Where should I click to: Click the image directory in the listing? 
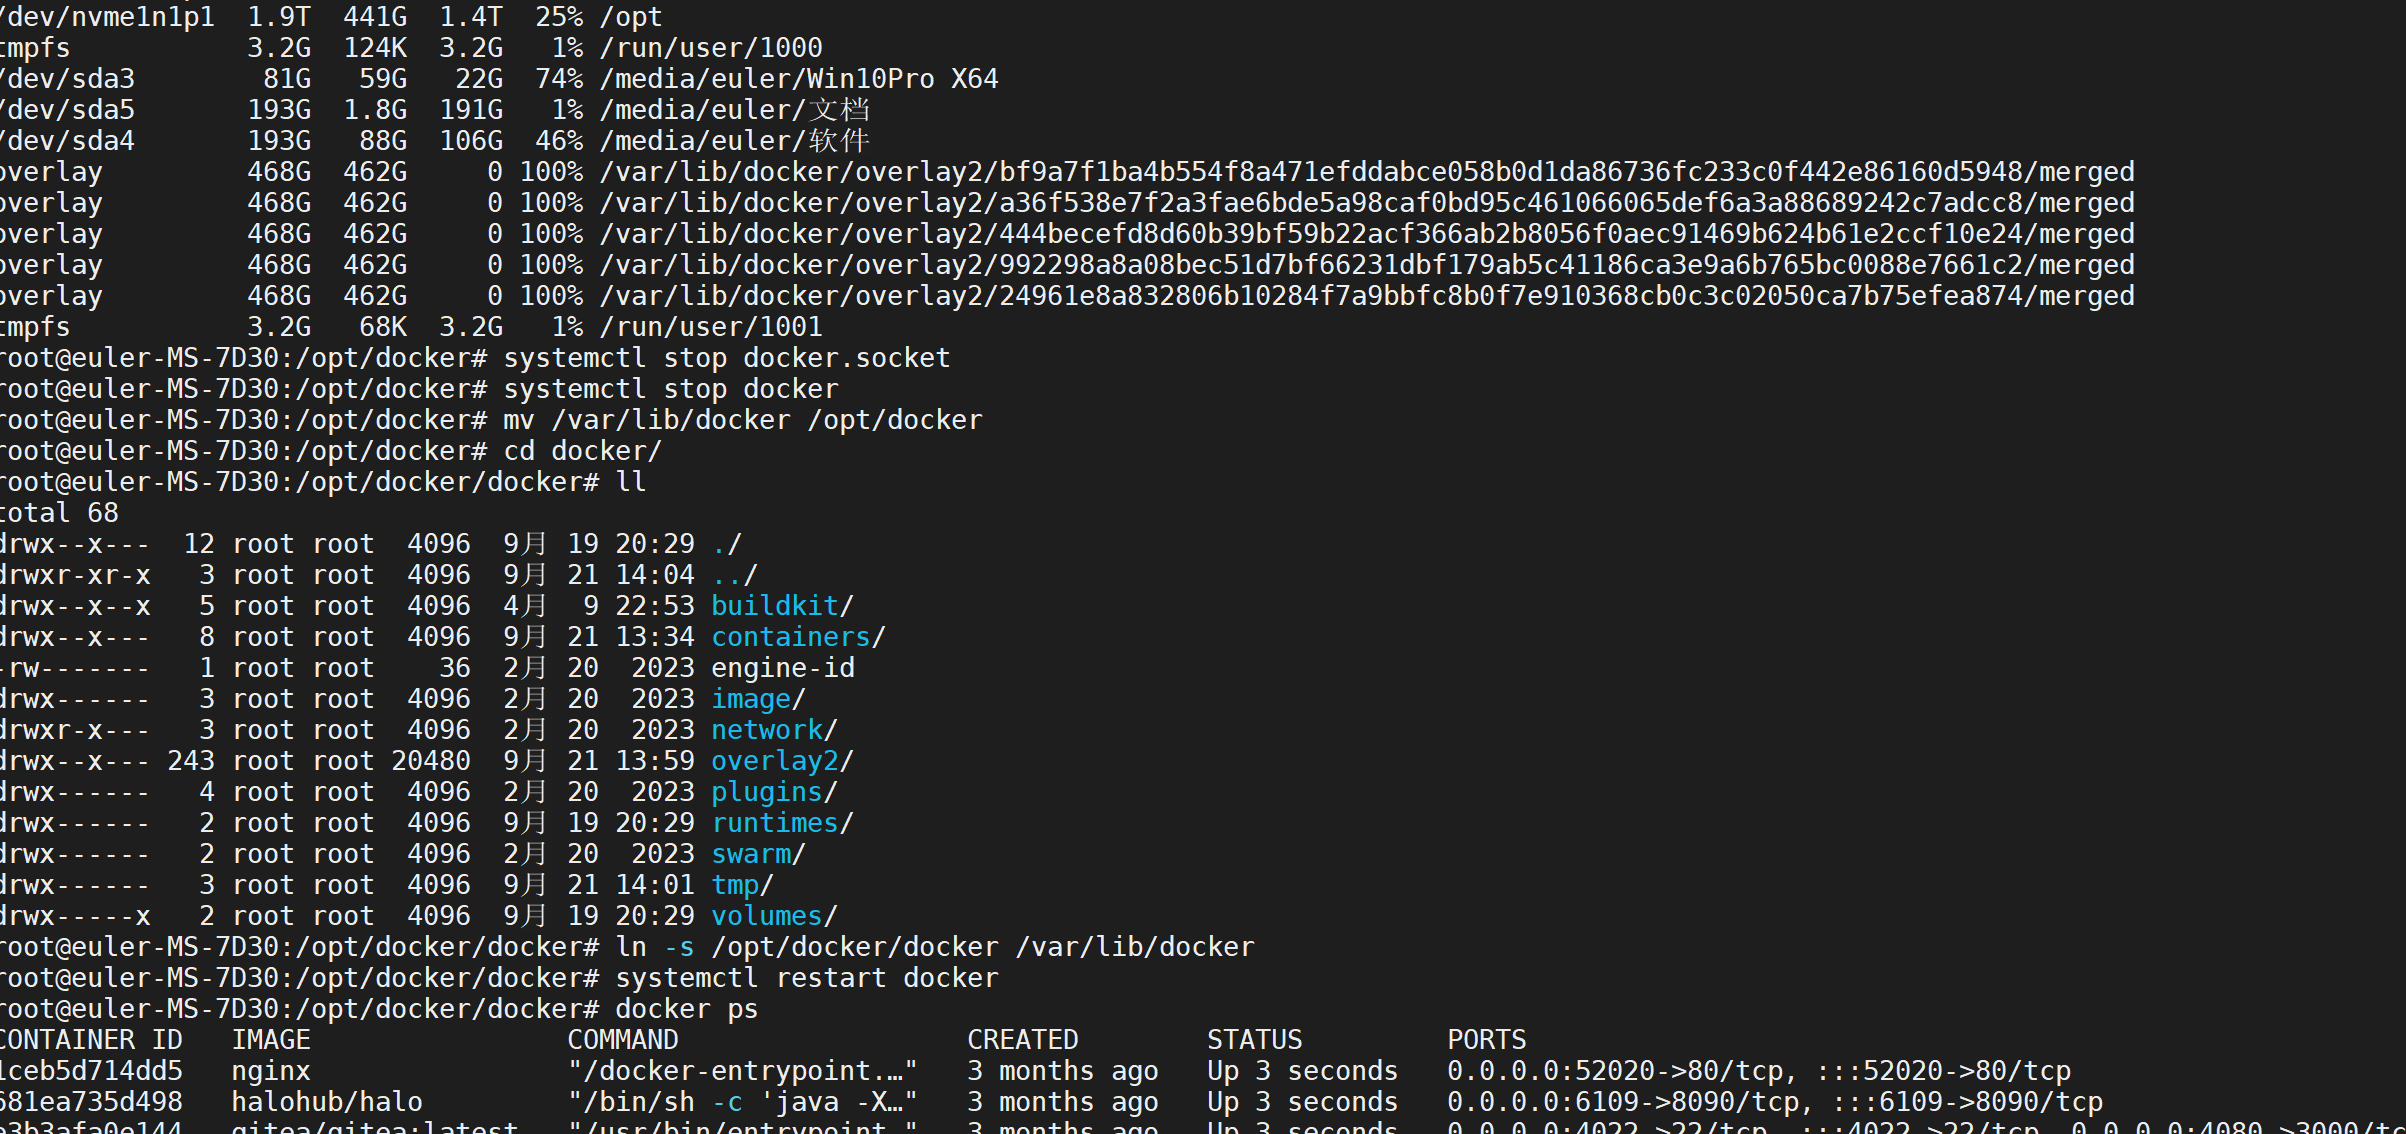[751, 699]
